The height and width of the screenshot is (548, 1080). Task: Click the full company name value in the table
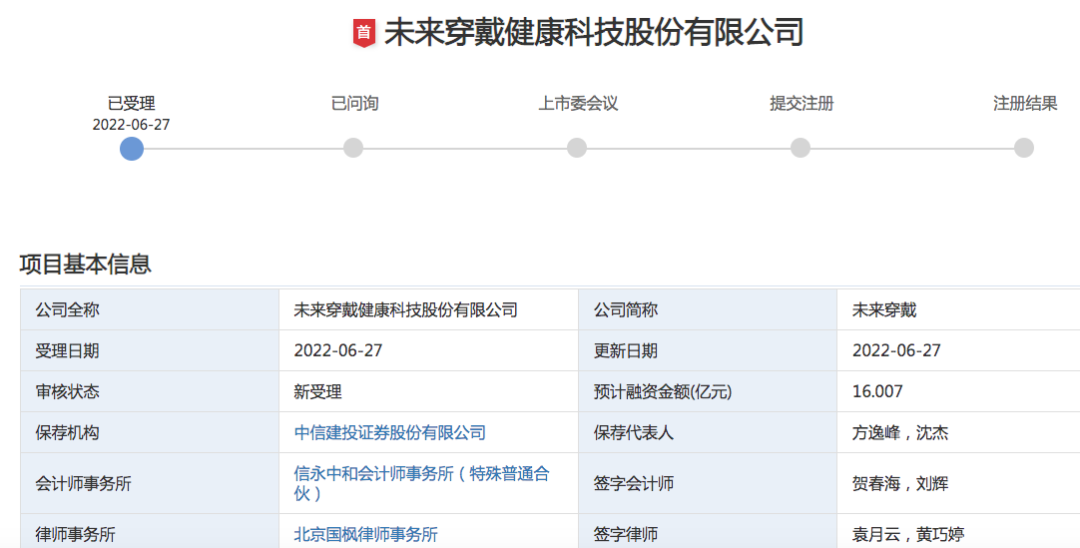pyautogui.click(x=406, y=310)
